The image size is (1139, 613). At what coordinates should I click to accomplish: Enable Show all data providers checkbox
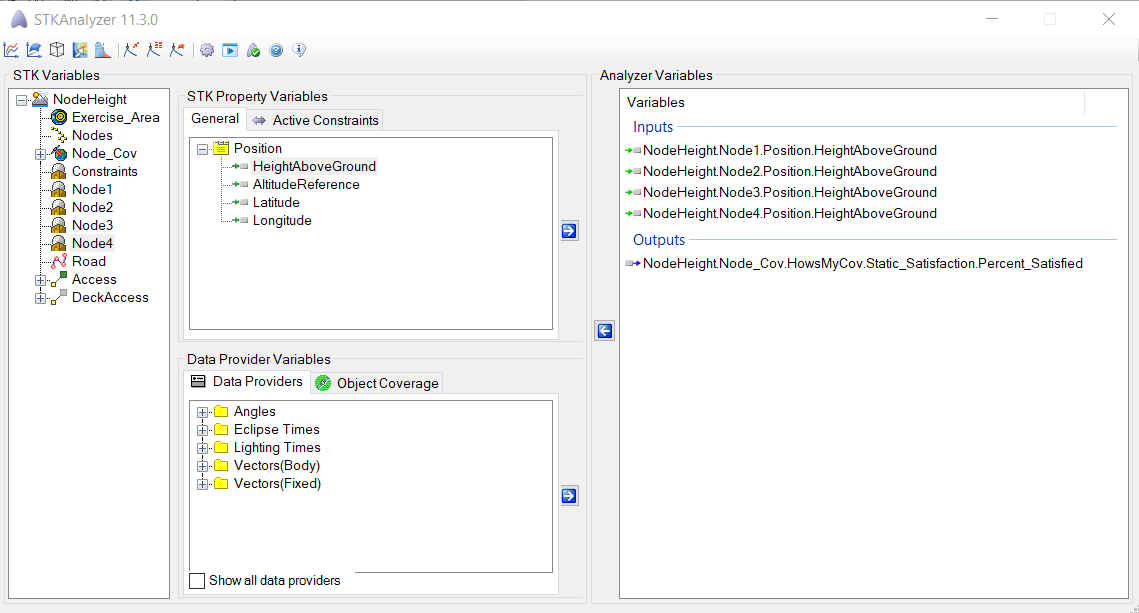(197, 581)
